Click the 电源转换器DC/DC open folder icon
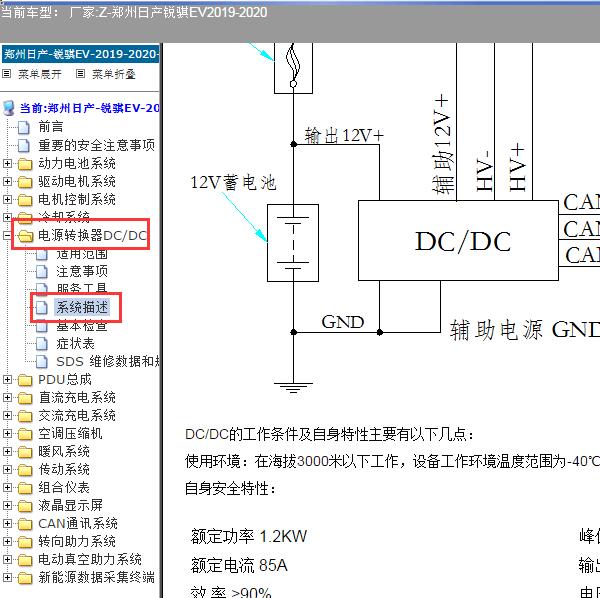 (25, 236)
